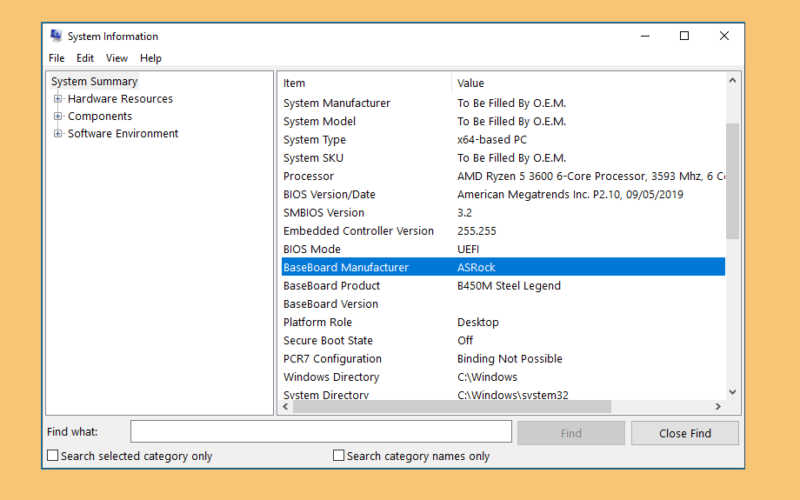Select the BIOS Version/Date row

pos(503,194)
